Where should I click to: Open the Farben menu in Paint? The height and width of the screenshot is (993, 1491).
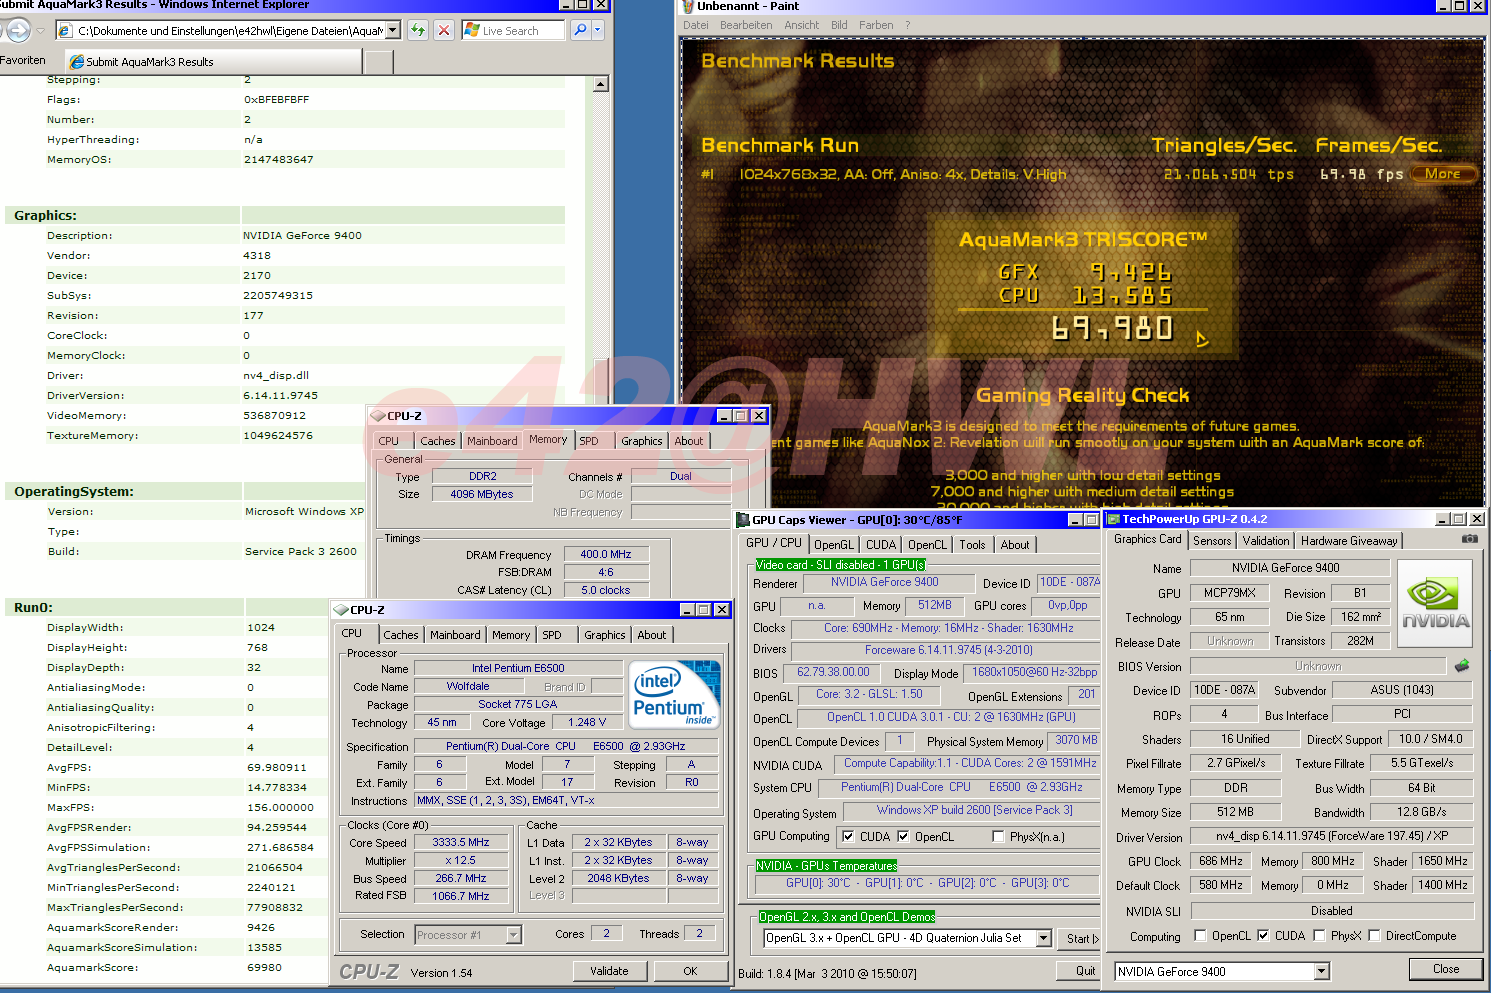click(876, 25)
